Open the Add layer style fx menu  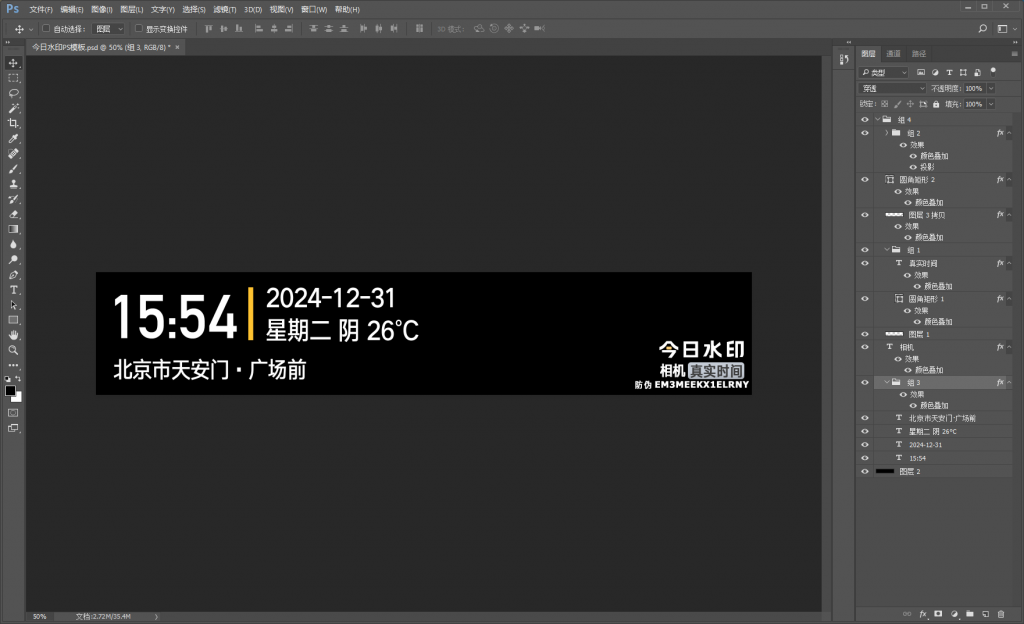(x=923, y=614)
